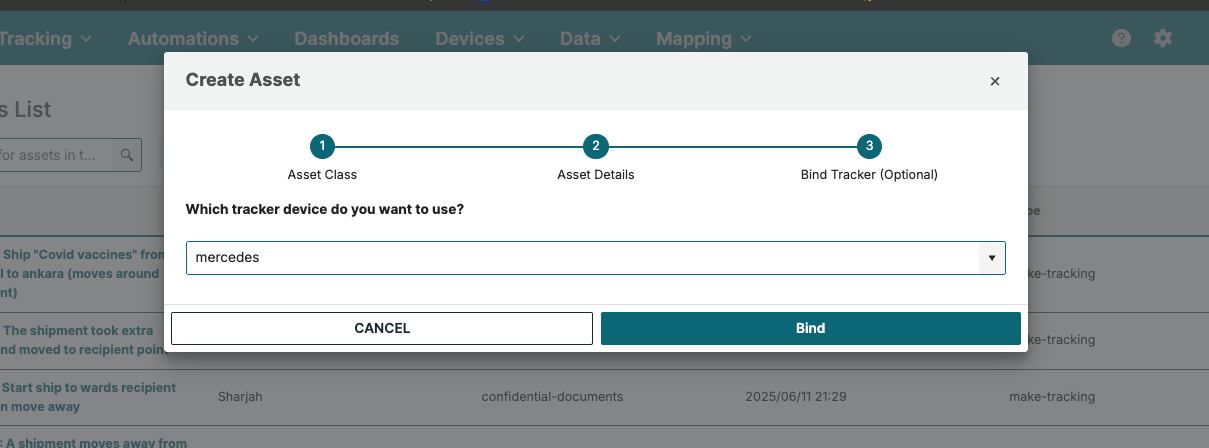Click the help question mark icon
The image size is (1209, 448).
coord(1121,38)
